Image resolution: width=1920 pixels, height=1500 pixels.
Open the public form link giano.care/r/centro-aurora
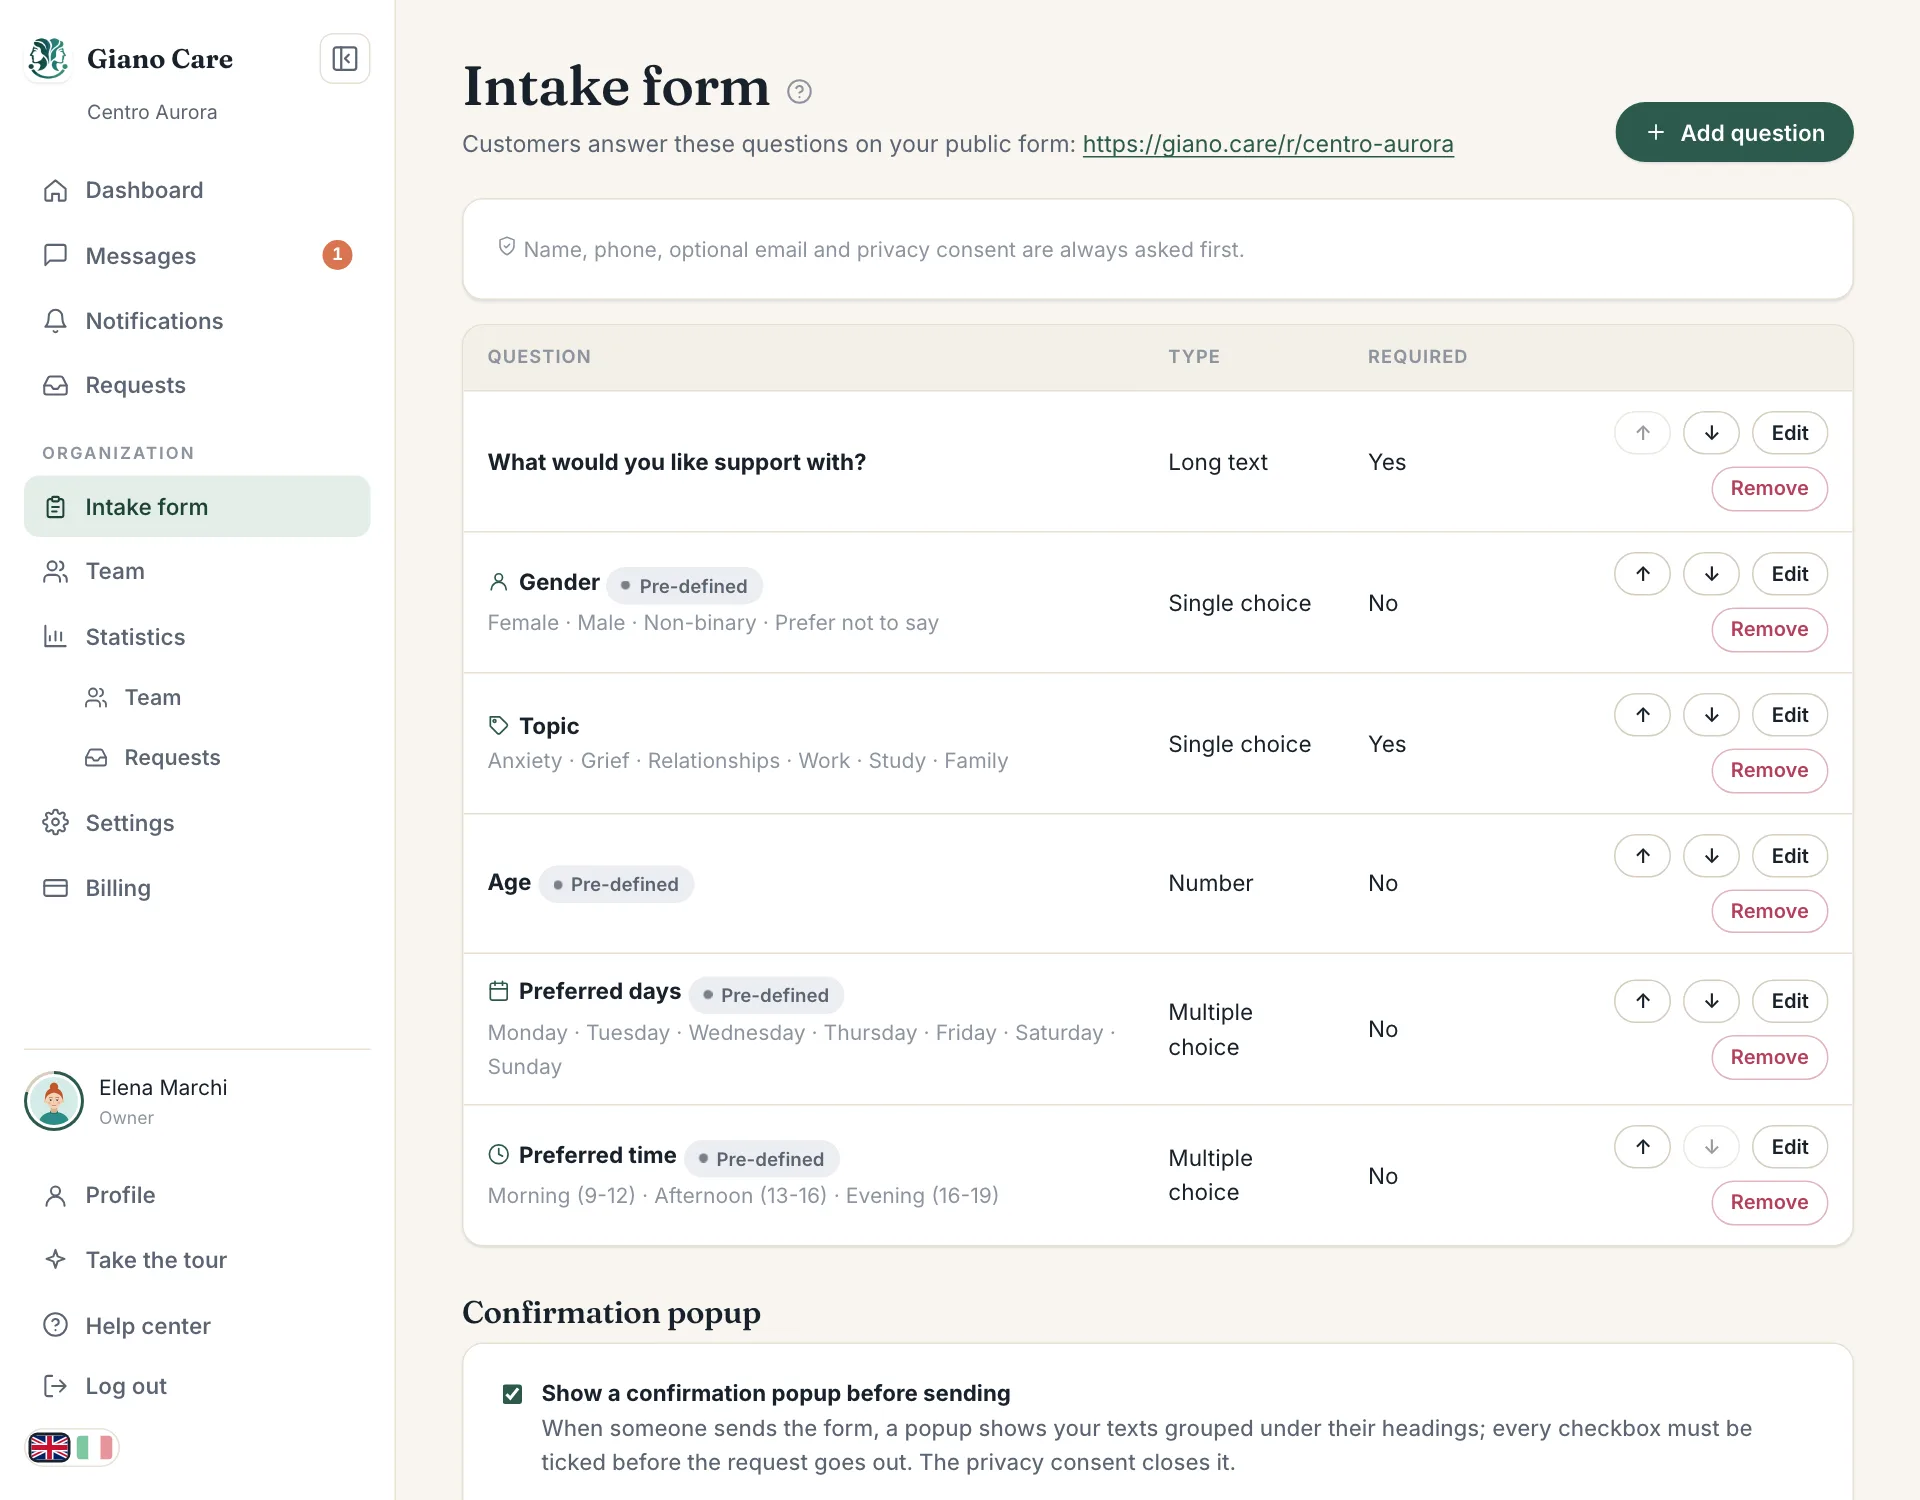click(x=1268, y=144)
